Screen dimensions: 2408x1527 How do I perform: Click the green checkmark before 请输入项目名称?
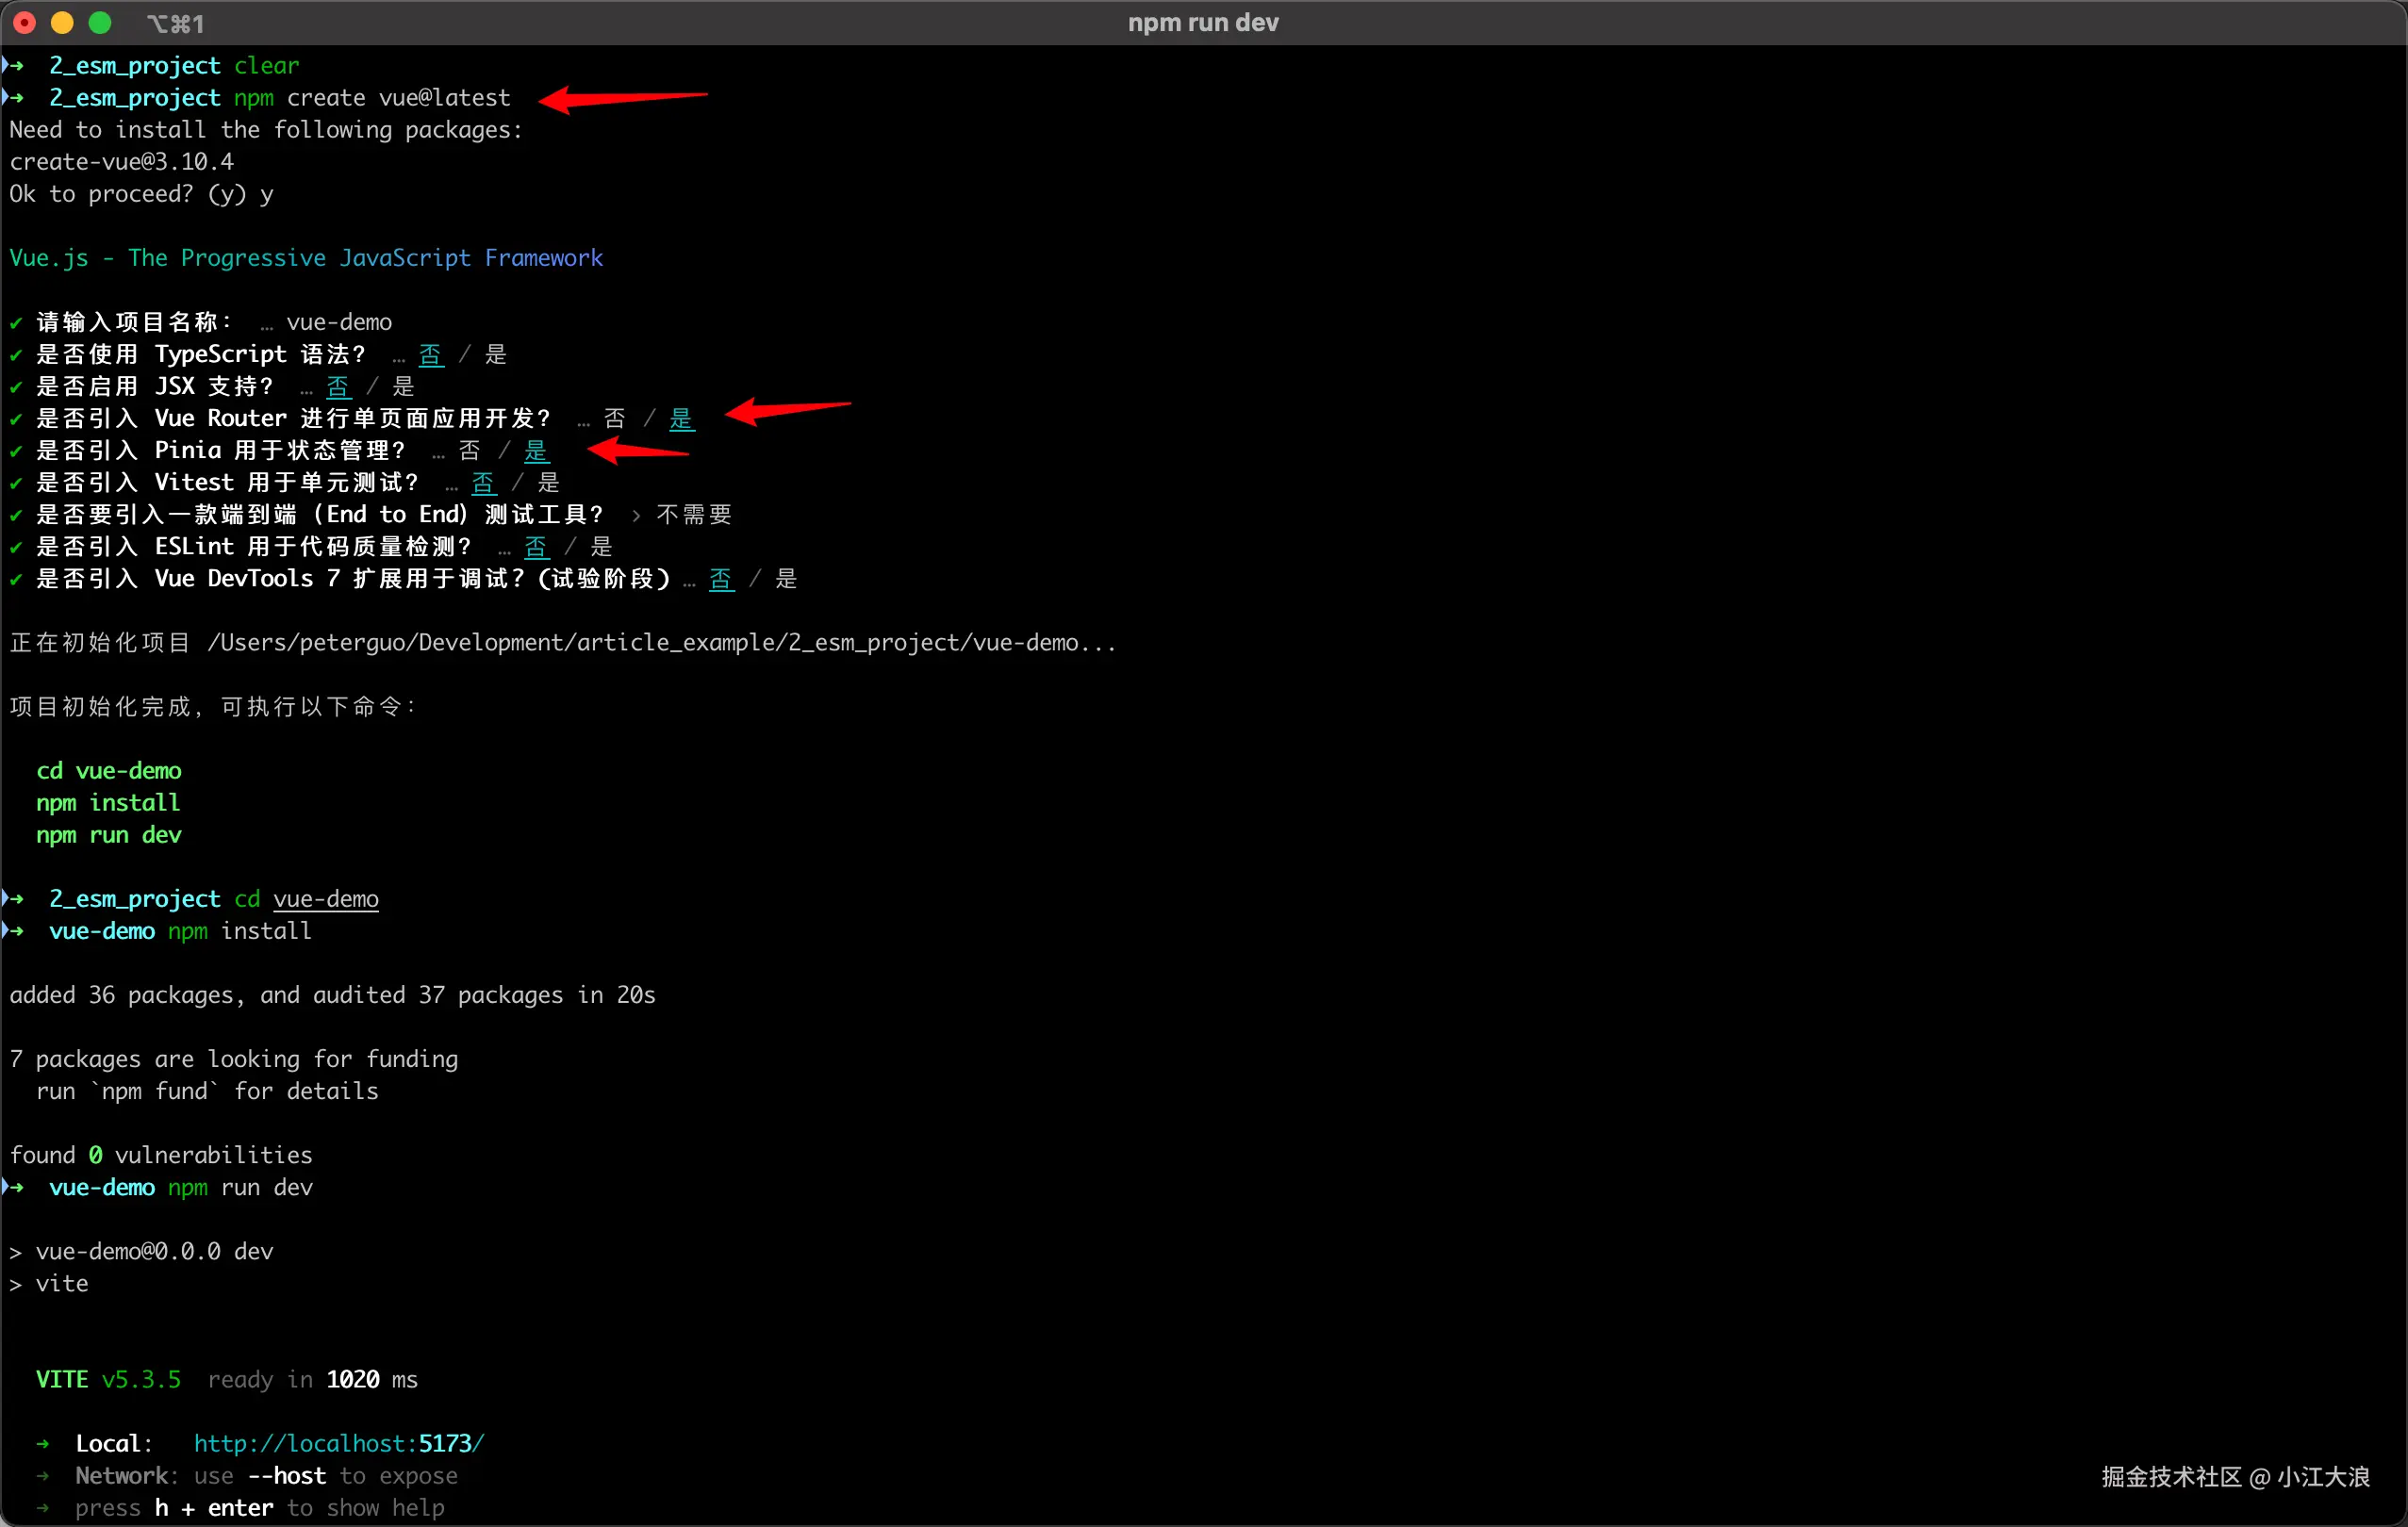16,323
